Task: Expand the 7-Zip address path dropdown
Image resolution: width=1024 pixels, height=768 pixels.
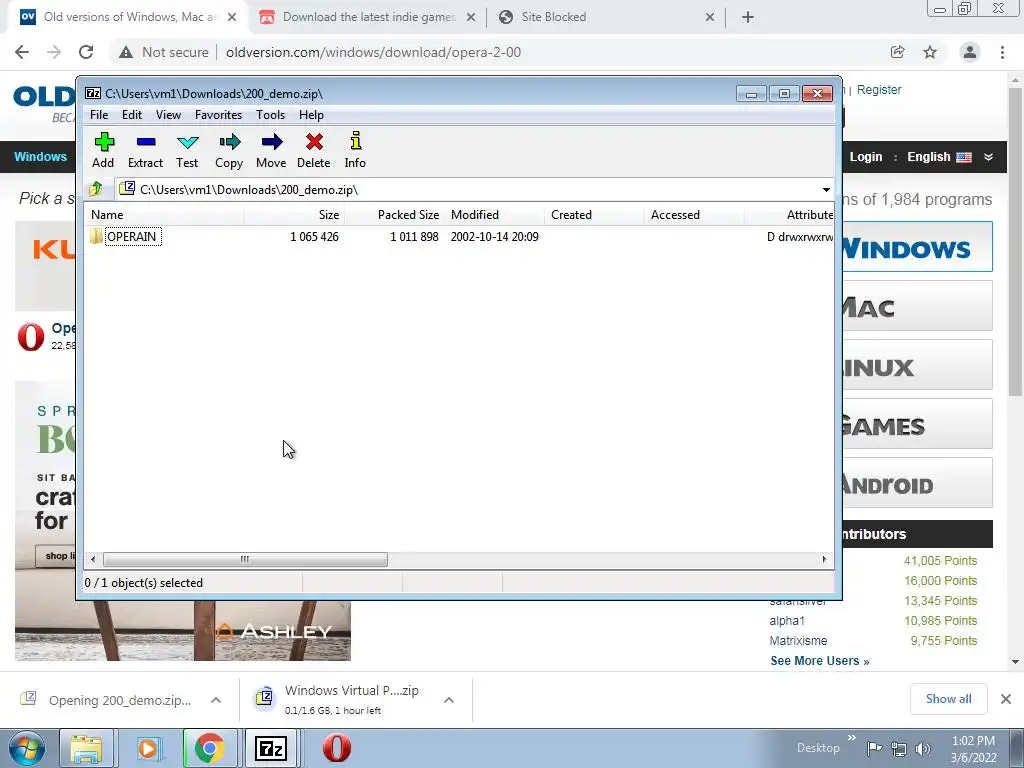Action: (826, 190)
